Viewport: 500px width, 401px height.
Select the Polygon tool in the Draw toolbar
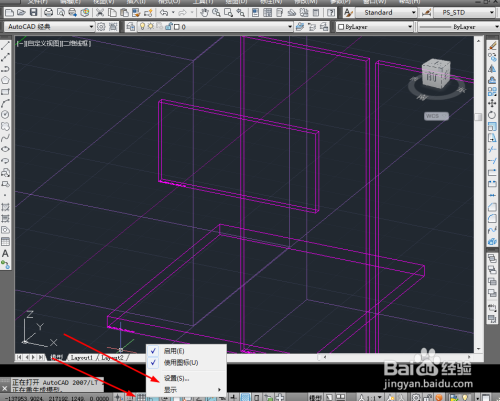5,80
